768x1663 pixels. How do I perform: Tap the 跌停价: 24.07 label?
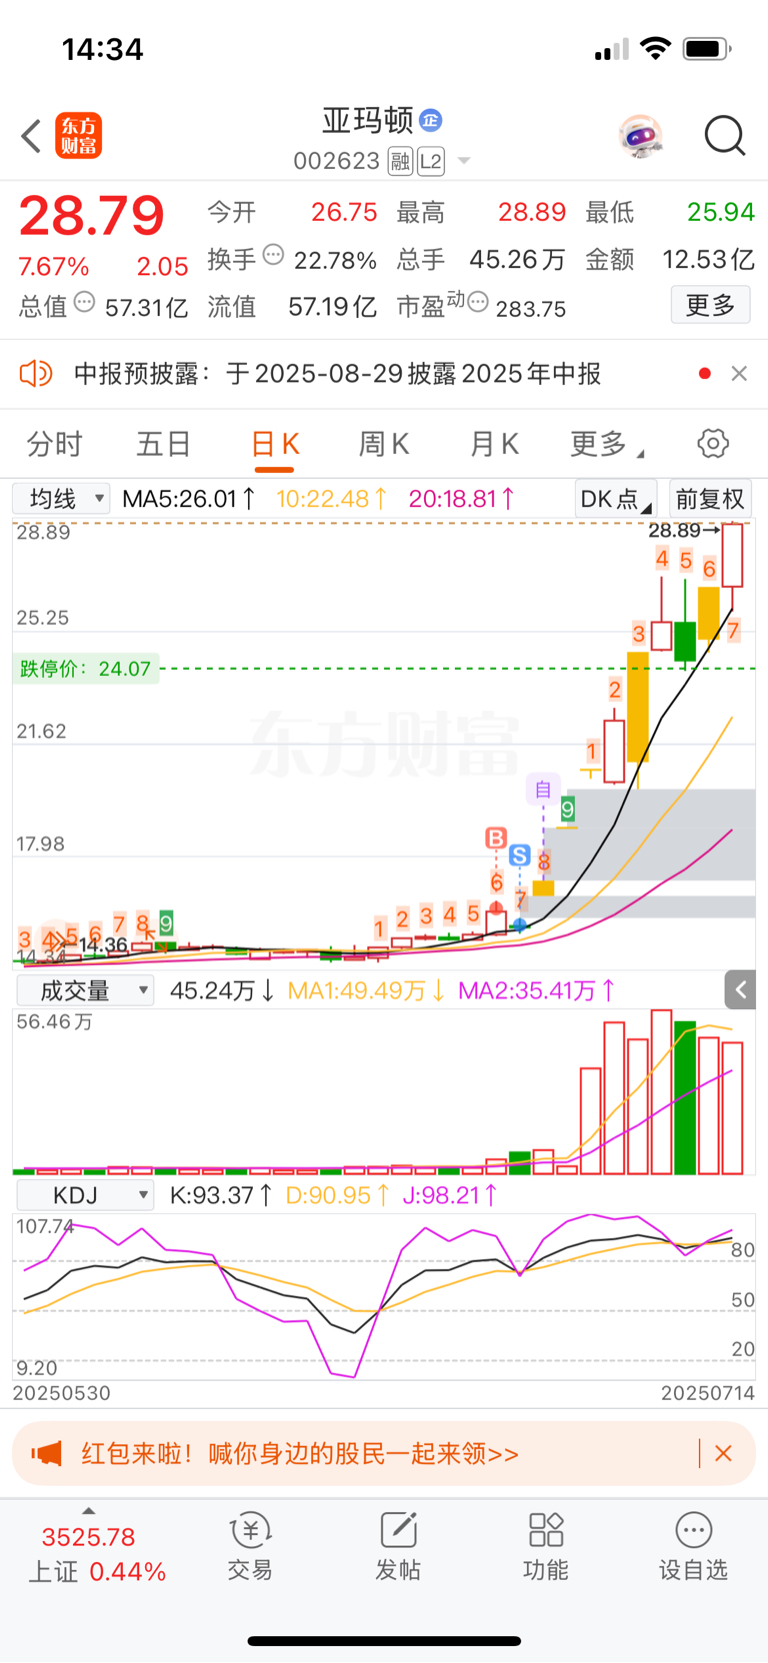(86, 669)
